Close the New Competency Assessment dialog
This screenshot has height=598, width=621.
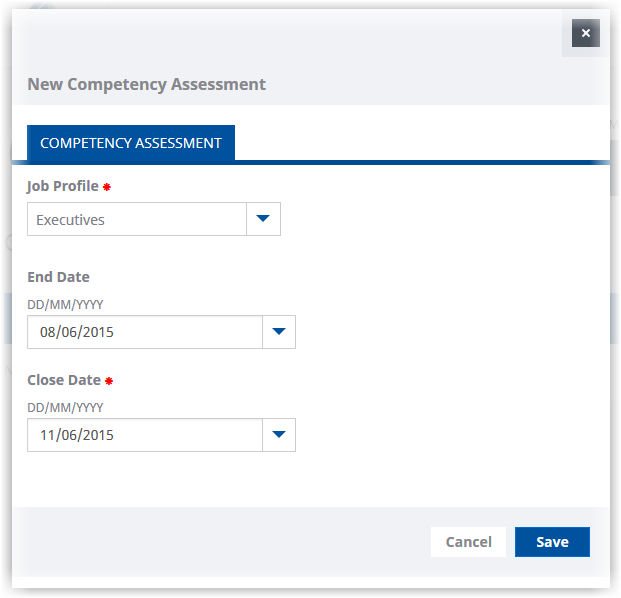[x=585, y=33]
